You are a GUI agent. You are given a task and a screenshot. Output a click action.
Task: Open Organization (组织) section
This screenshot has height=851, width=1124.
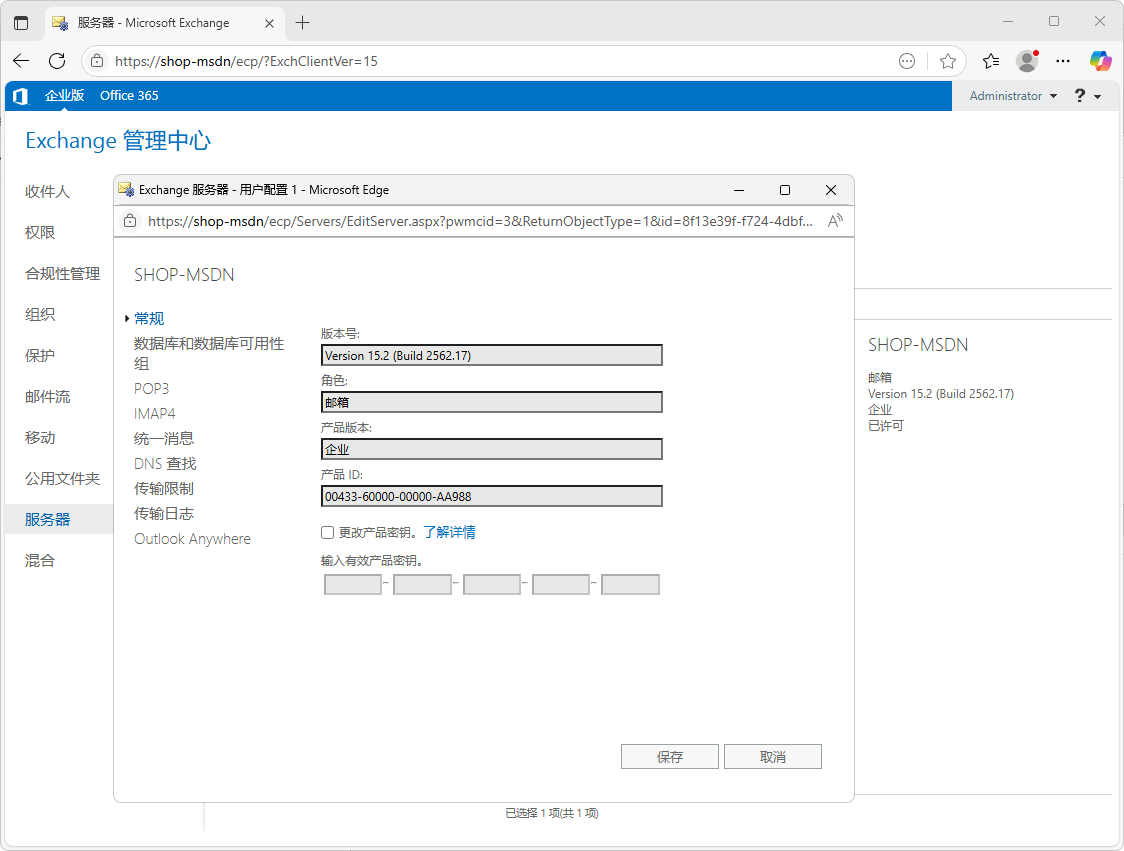[40, 314]
